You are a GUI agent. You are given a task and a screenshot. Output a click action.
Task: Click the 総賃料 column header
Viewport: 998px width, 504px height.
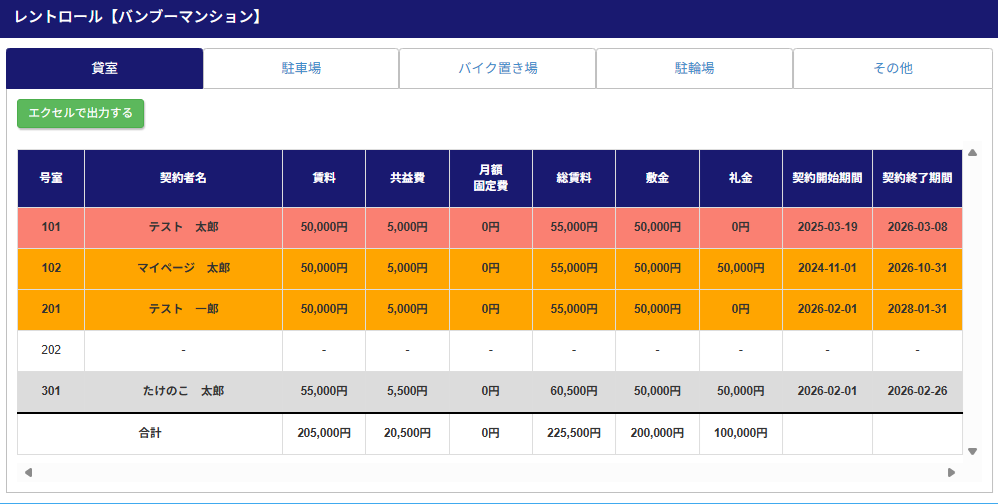(574, 178)
